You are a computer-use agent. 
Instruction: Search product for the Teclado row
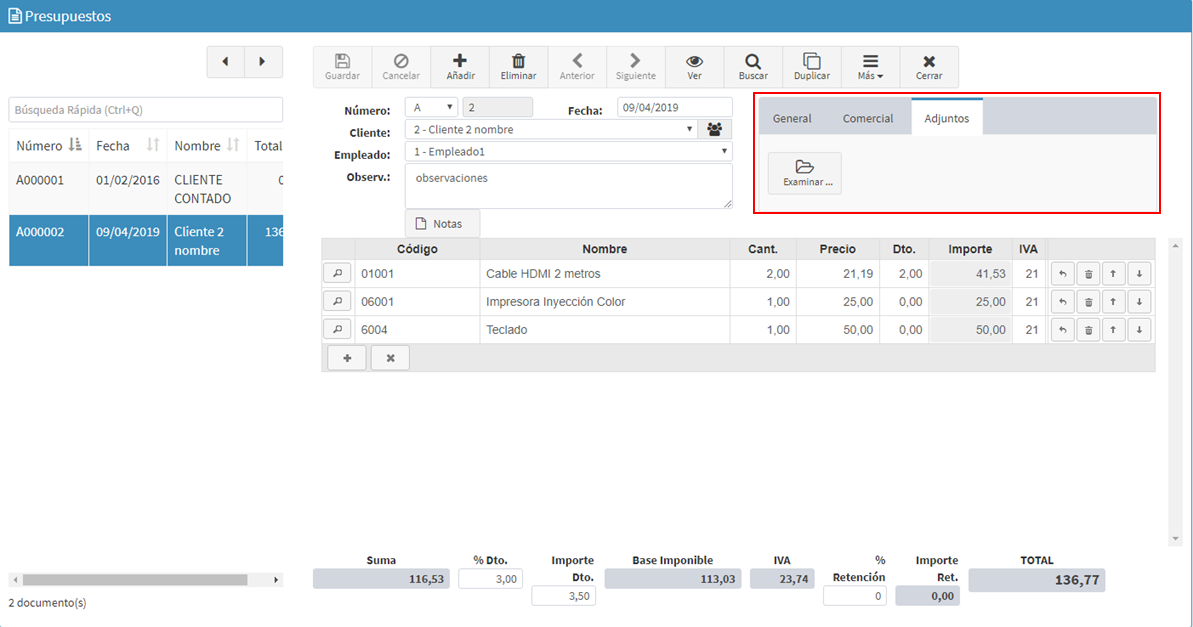pos(337,329)
